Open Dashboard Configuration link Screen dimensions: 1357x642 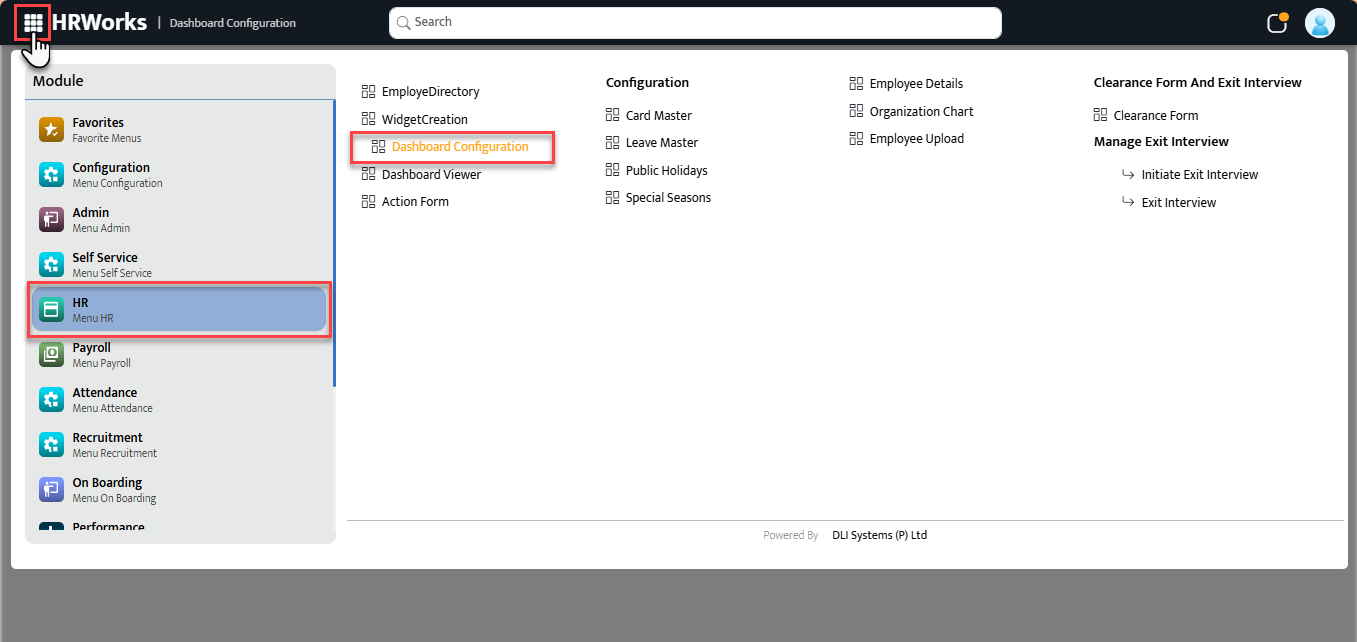coord(459,147)
